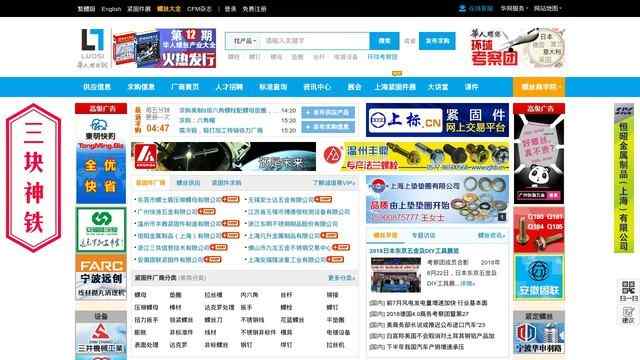
Task: Click the SKC logo atop green vertical banner
Action: point(624,111)
